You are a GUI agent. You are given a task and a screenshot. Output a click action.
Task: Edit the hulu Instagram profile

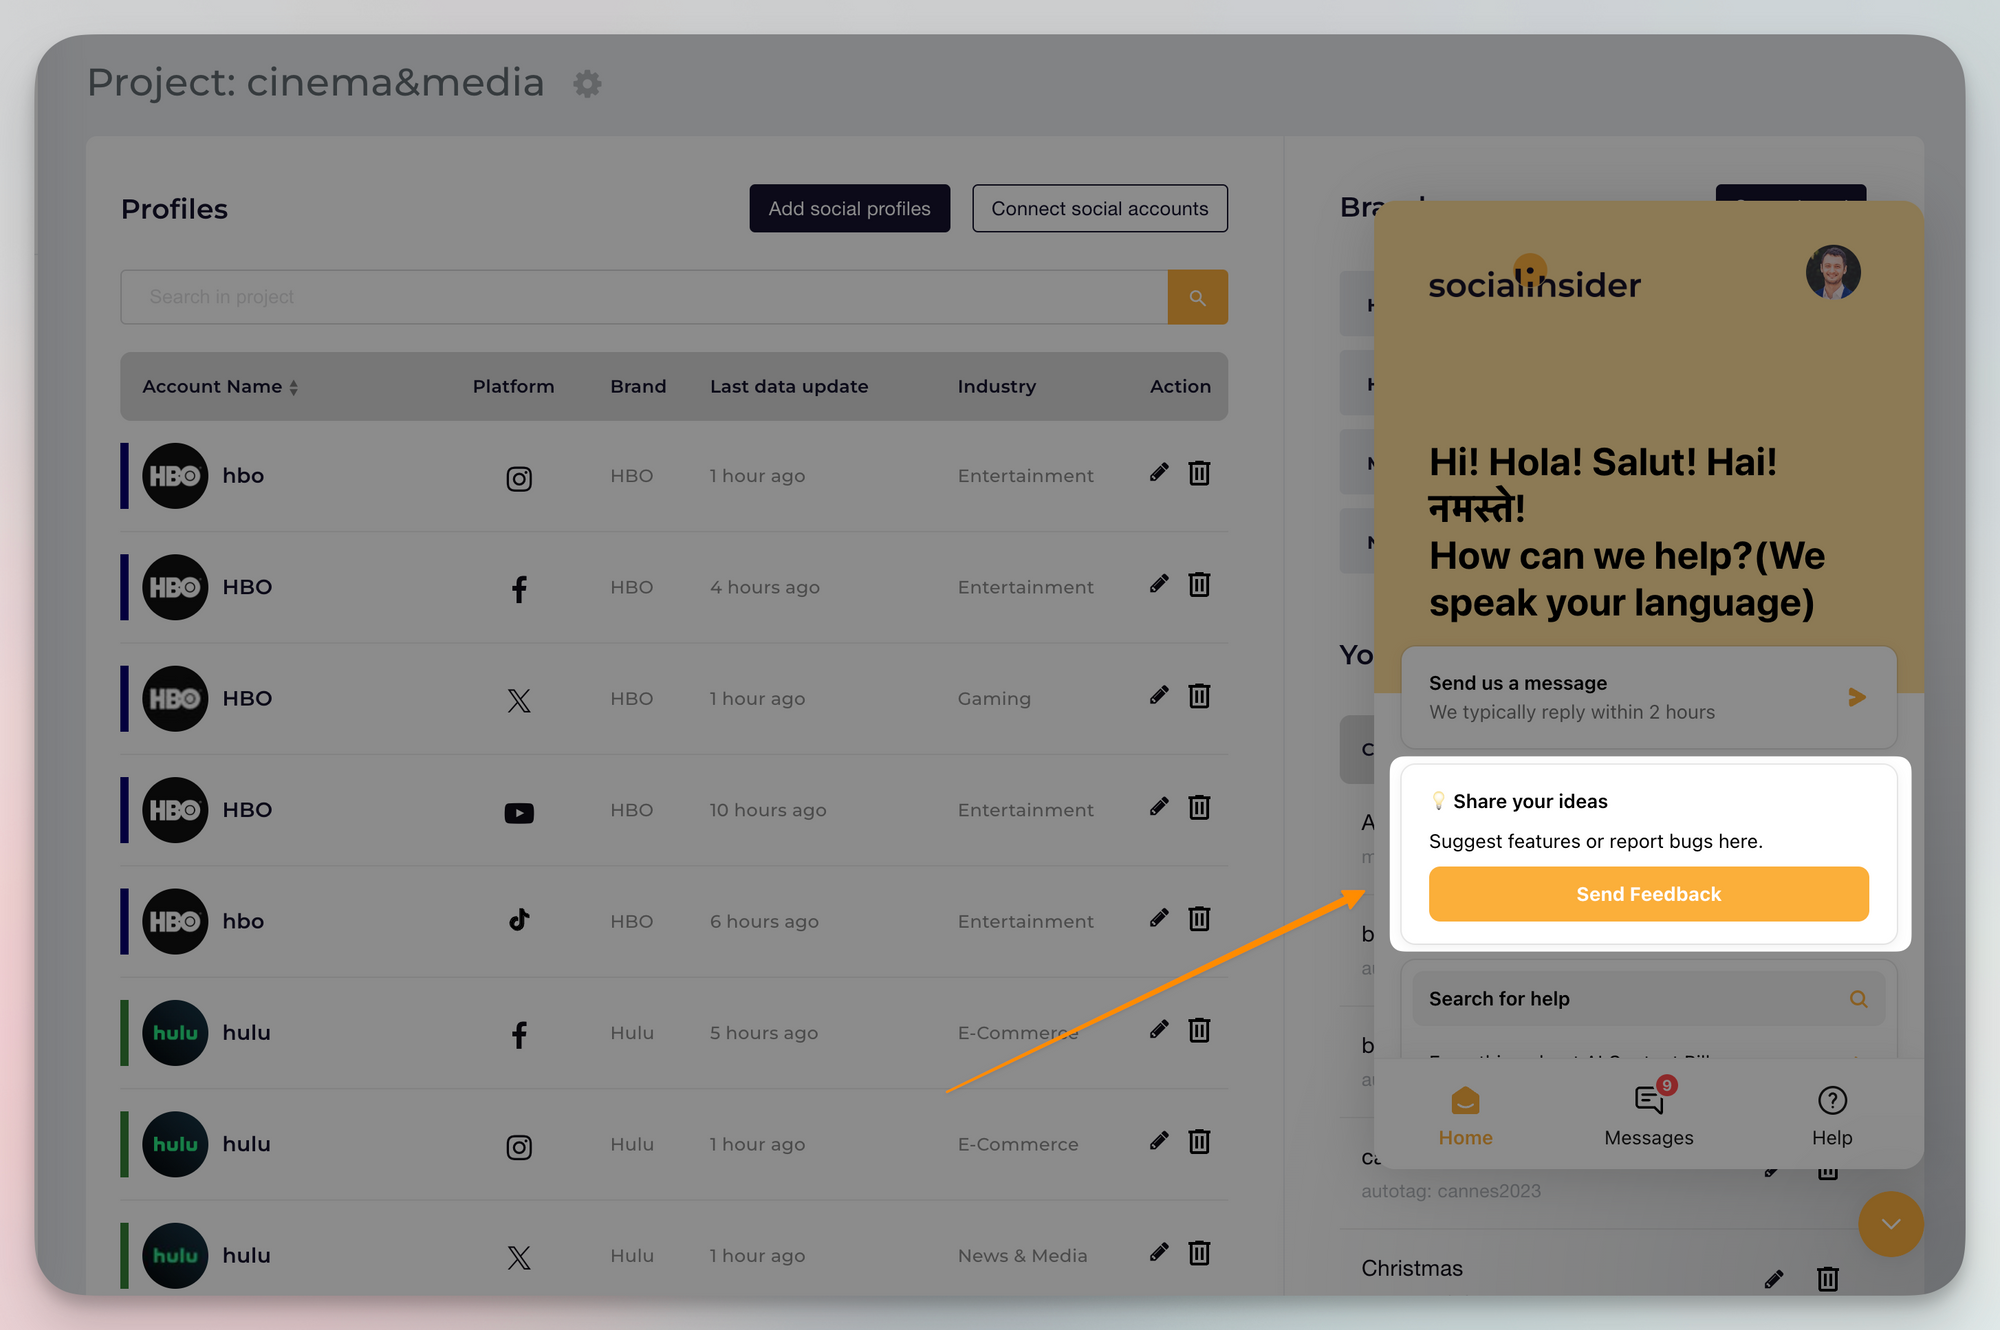(x=1159, y=1141)
